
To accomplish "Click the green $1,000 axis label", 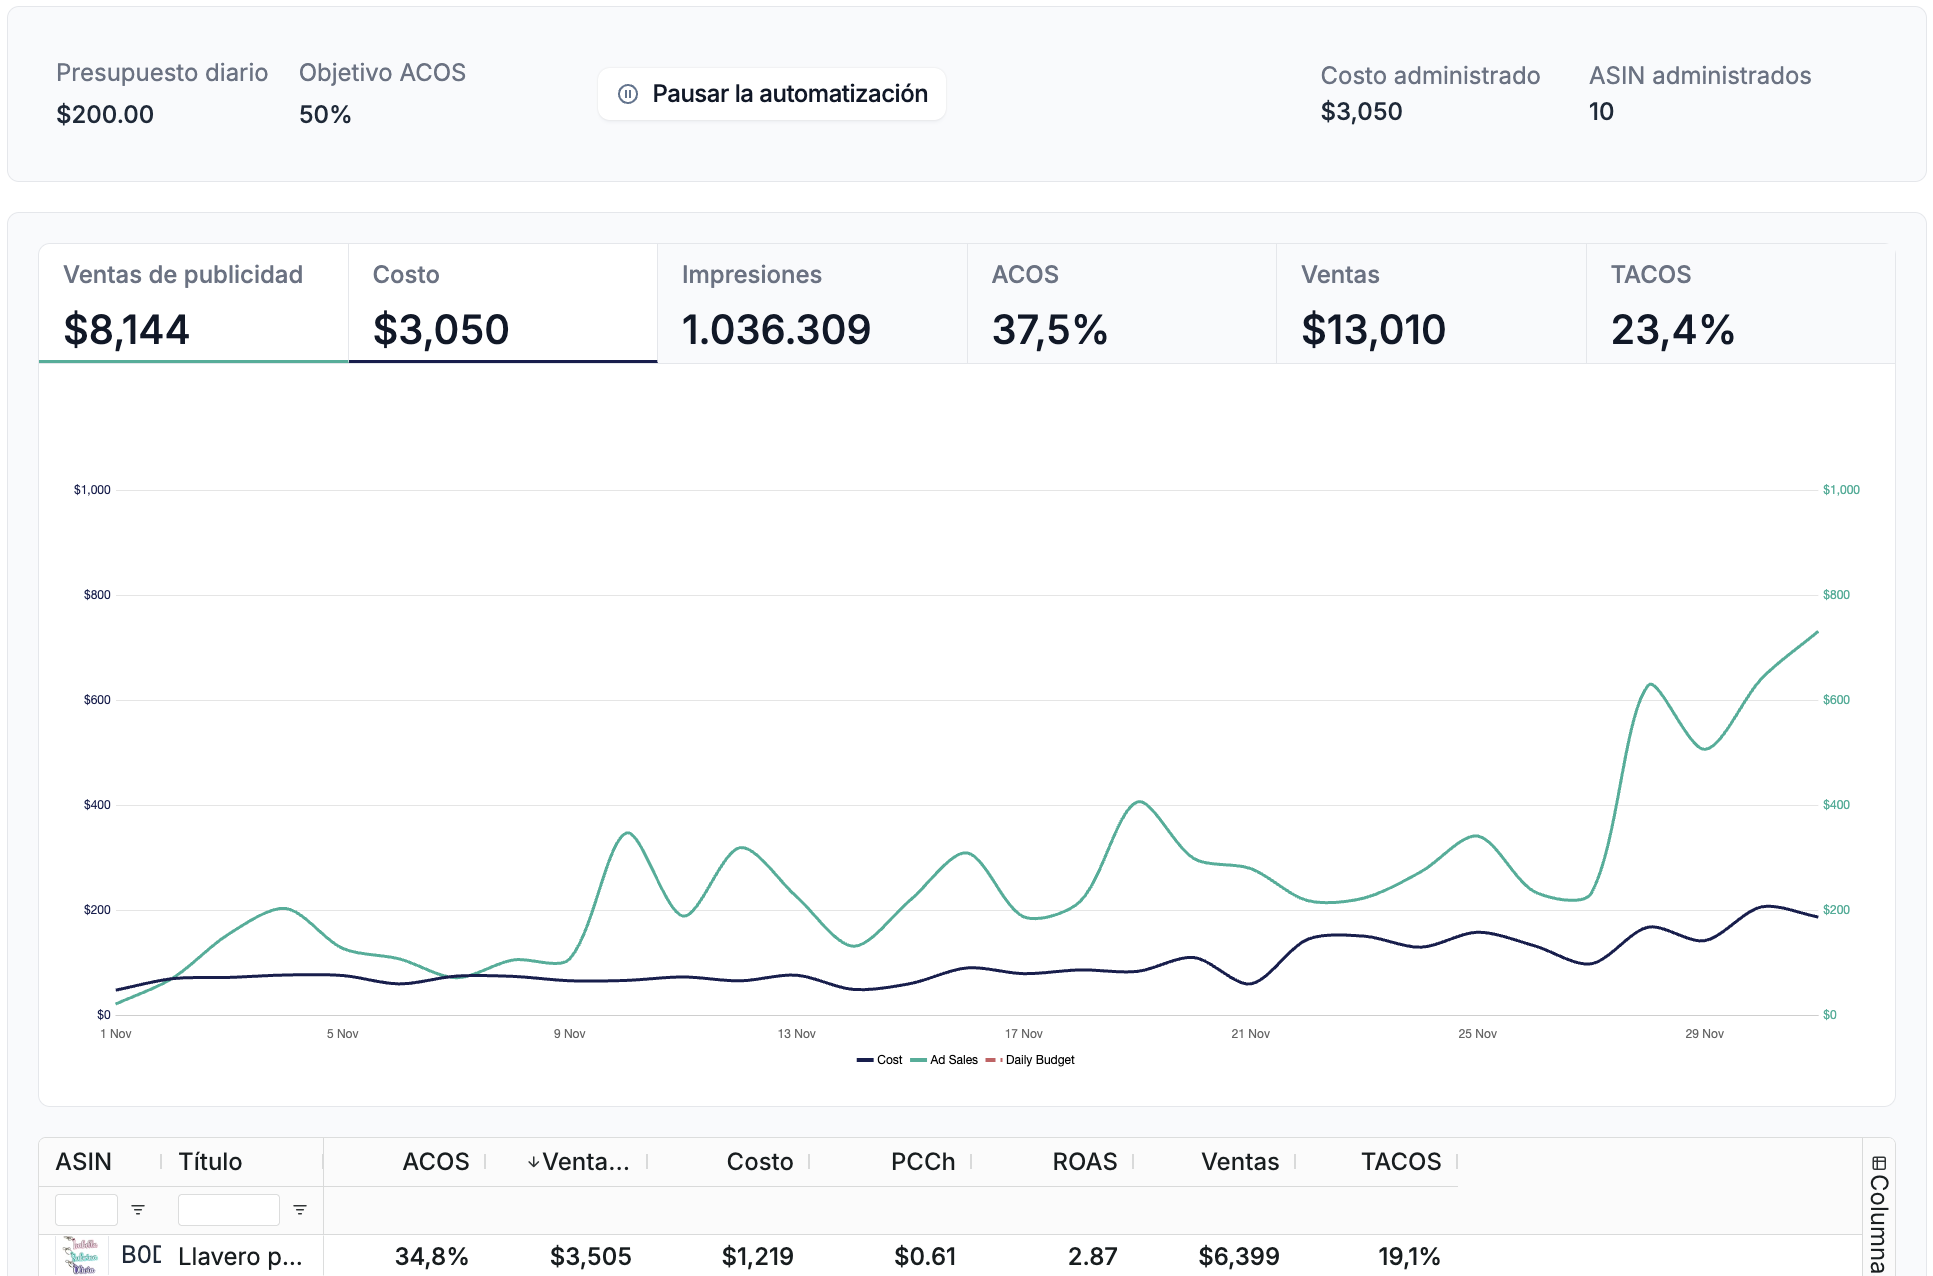I will click(x=1841, y=490).
